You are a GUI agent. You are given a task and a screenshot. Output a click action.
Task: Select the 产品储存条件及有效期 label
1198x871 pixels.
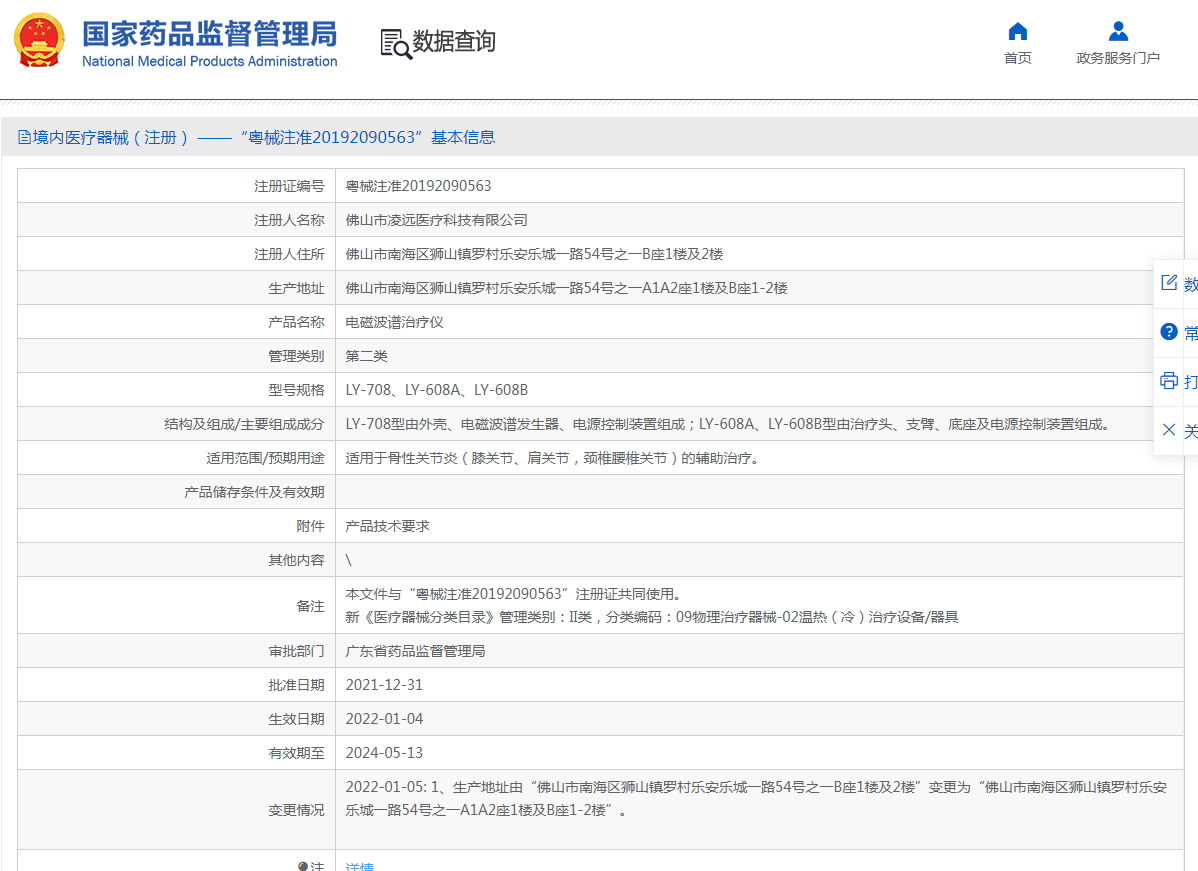tap(254, 492)
